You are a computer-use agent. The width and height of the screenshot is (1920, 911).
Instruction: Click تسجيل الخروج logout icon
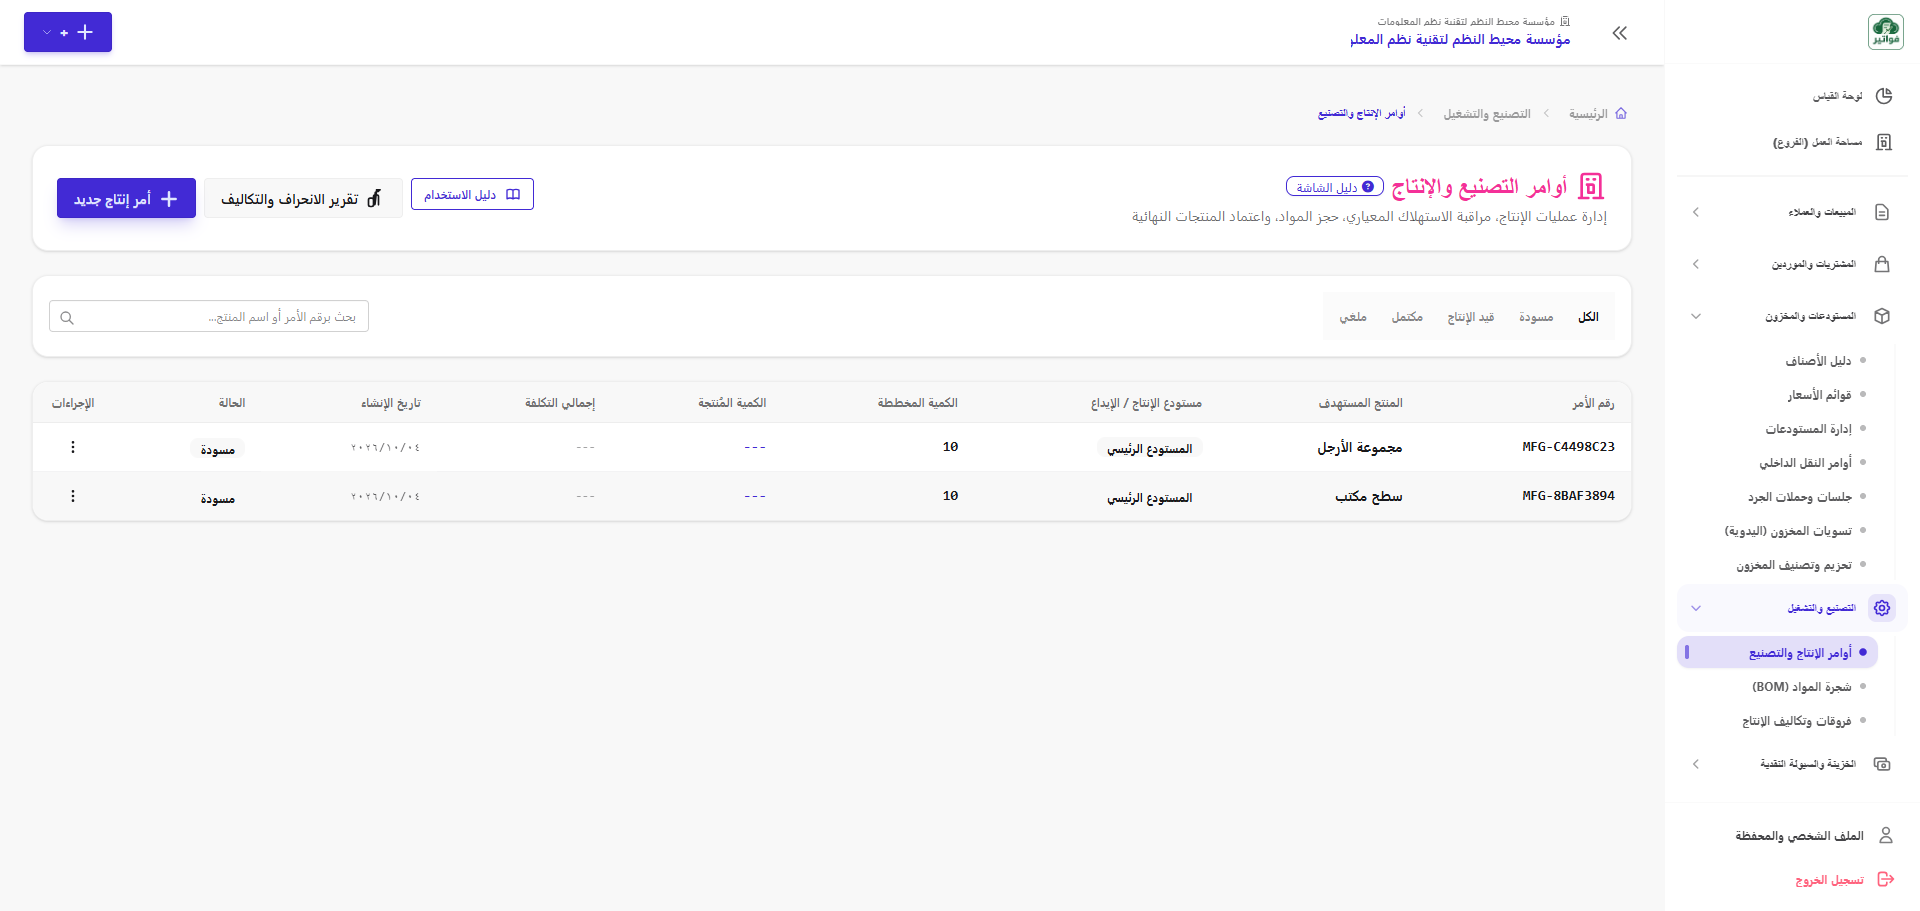point(1886,879)
